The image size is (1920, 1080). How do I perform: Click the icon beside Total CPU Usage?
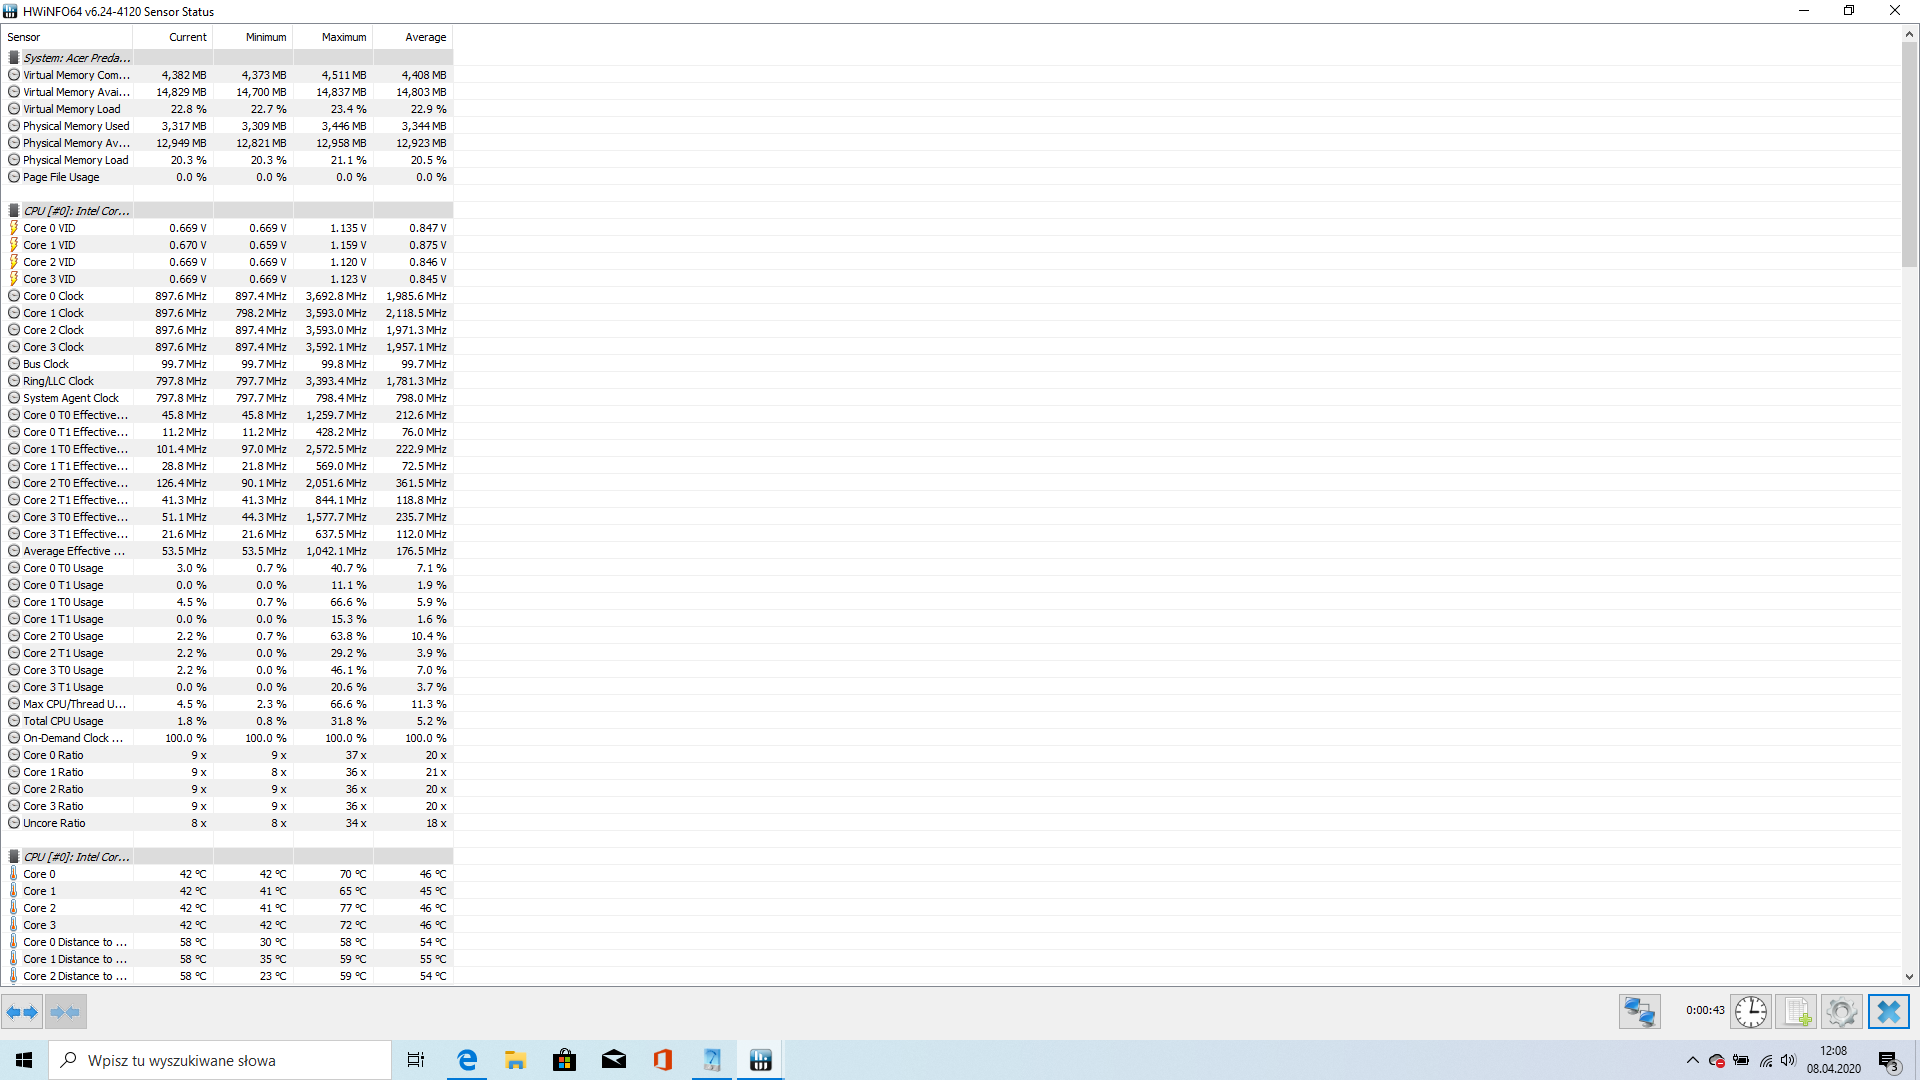(x=14, y=721)
